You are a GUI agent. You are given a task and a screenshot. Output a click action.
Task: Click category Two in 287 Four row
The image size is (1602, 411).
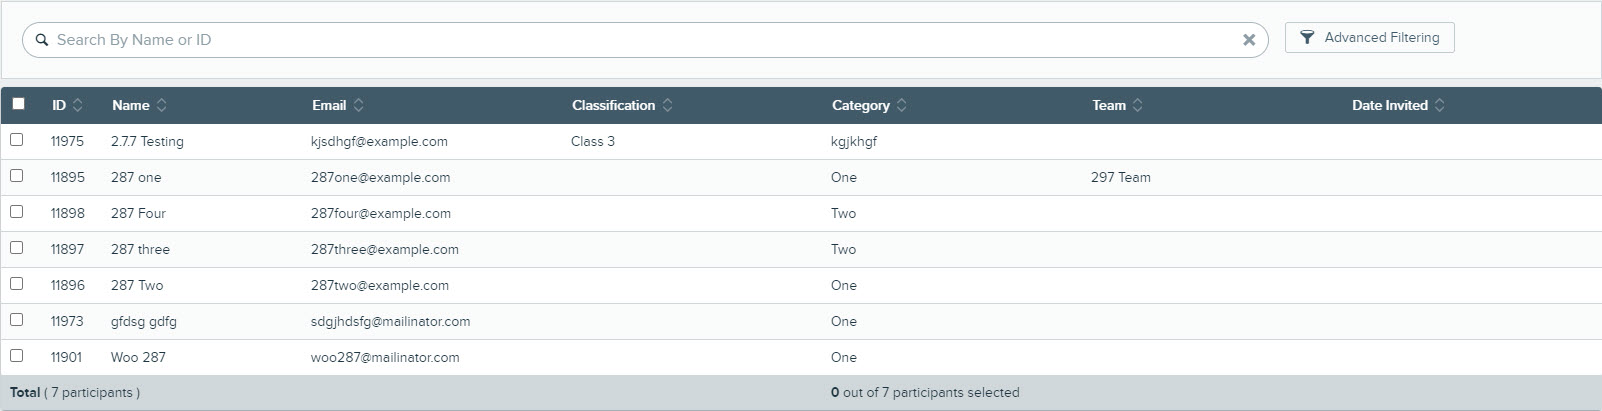coord(844,213)
